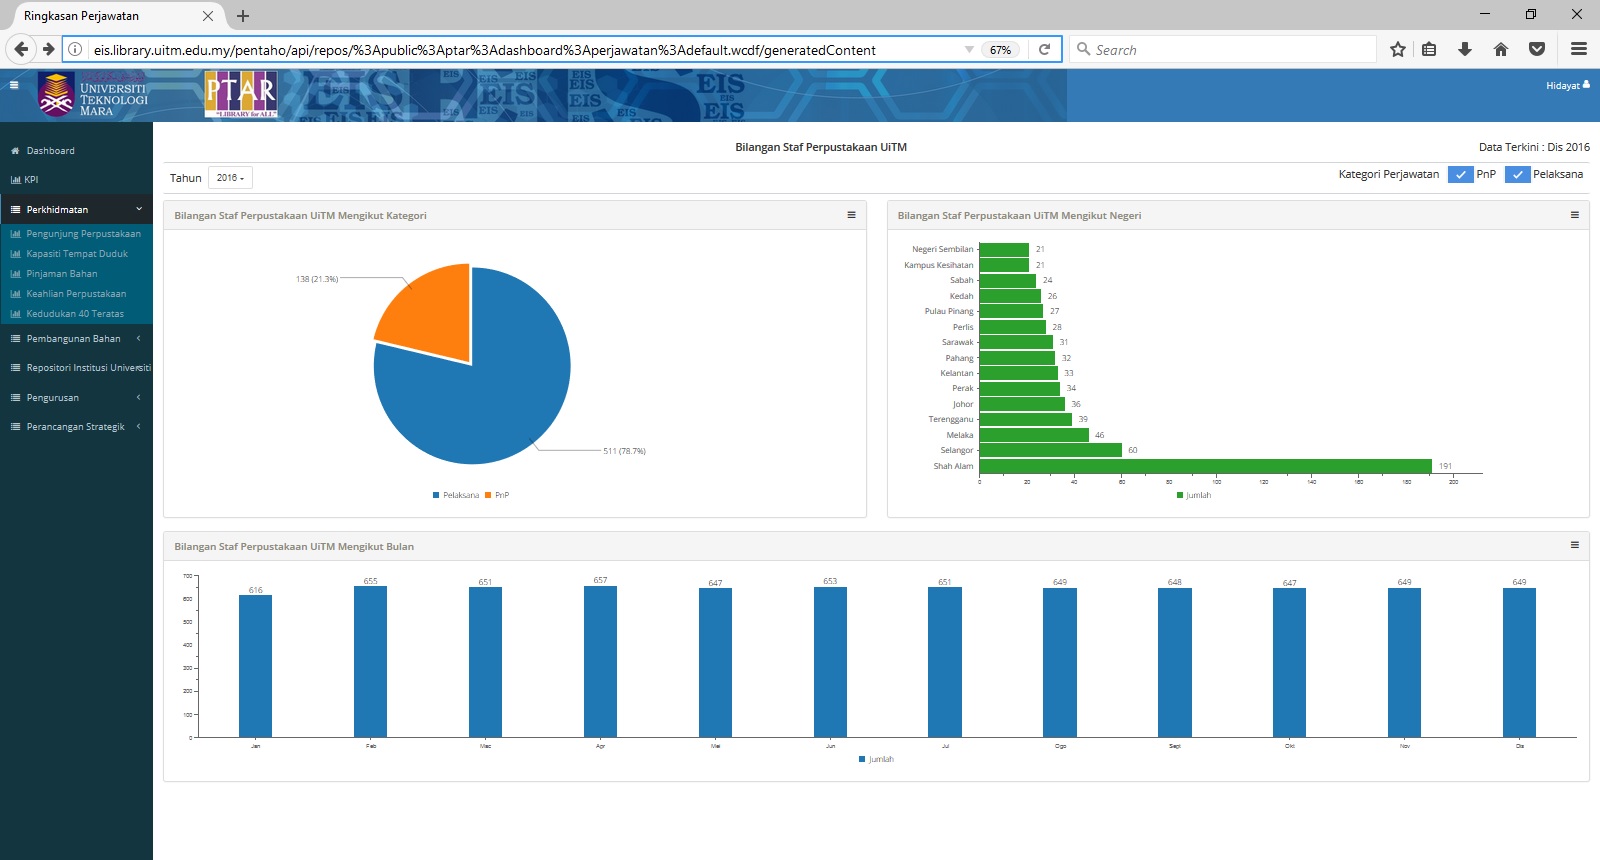Open the downloads arrow icon

(x=1465, y=49)
